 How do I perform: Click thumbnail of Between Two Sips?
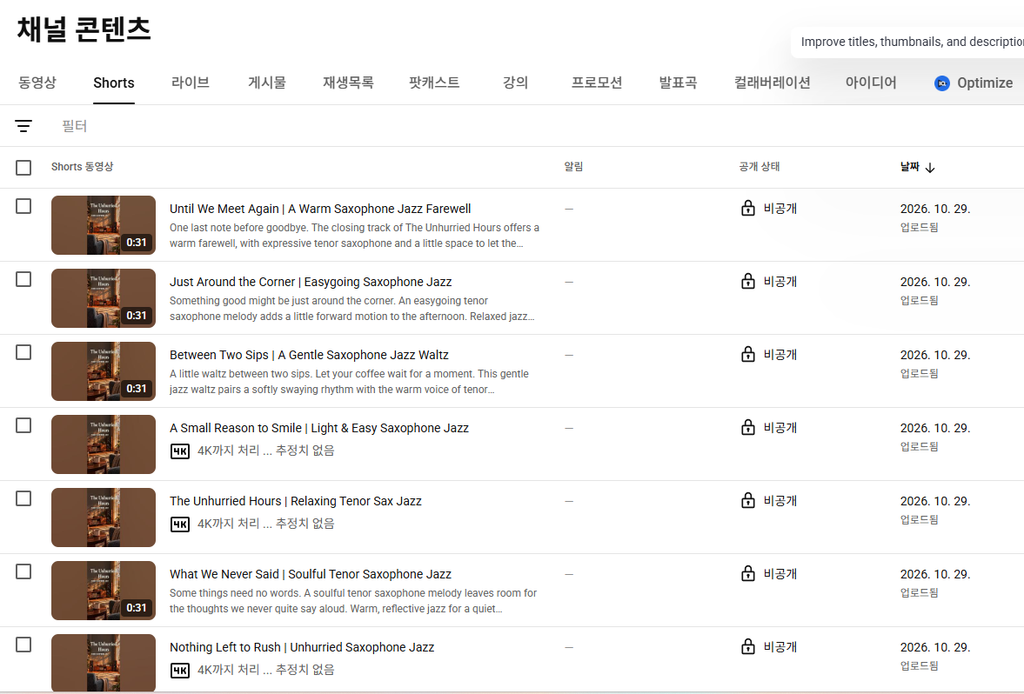click(104, 371)
